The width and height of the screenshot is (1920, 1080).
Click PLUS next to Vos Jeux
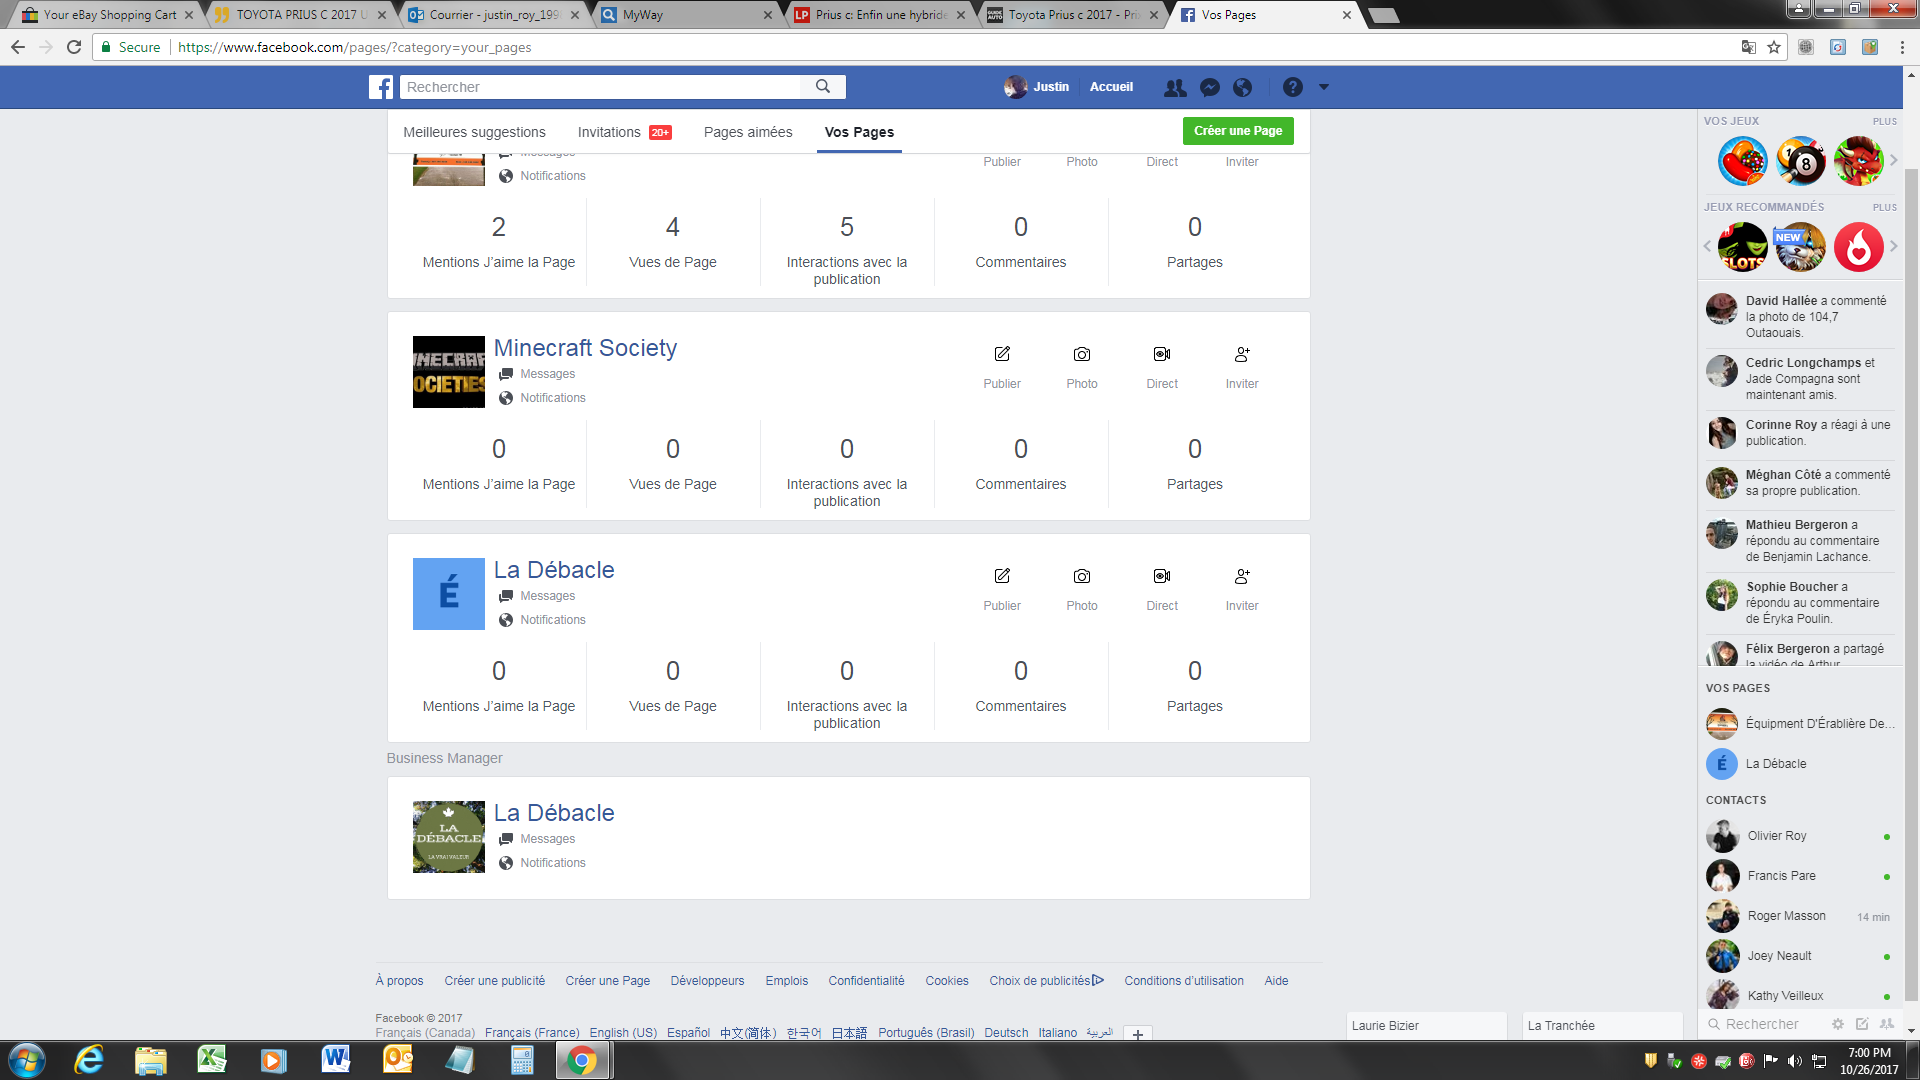(x=1884, y=121)
